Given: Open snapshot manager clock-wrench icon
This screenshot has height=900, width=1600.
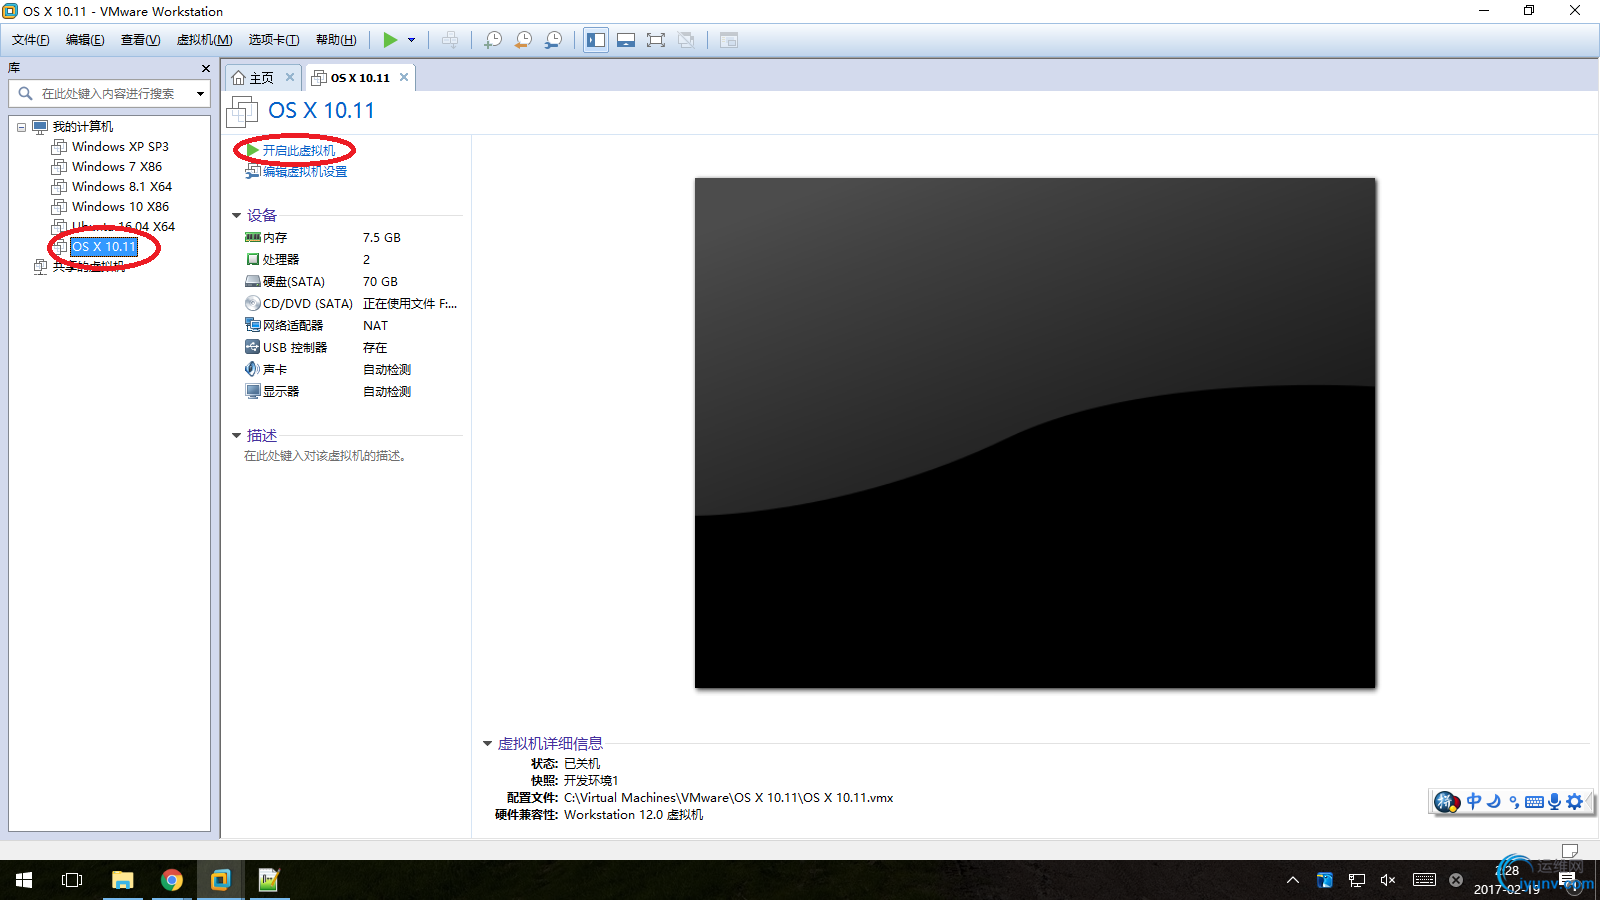Looking at the screenshot, I should point(553,40).
